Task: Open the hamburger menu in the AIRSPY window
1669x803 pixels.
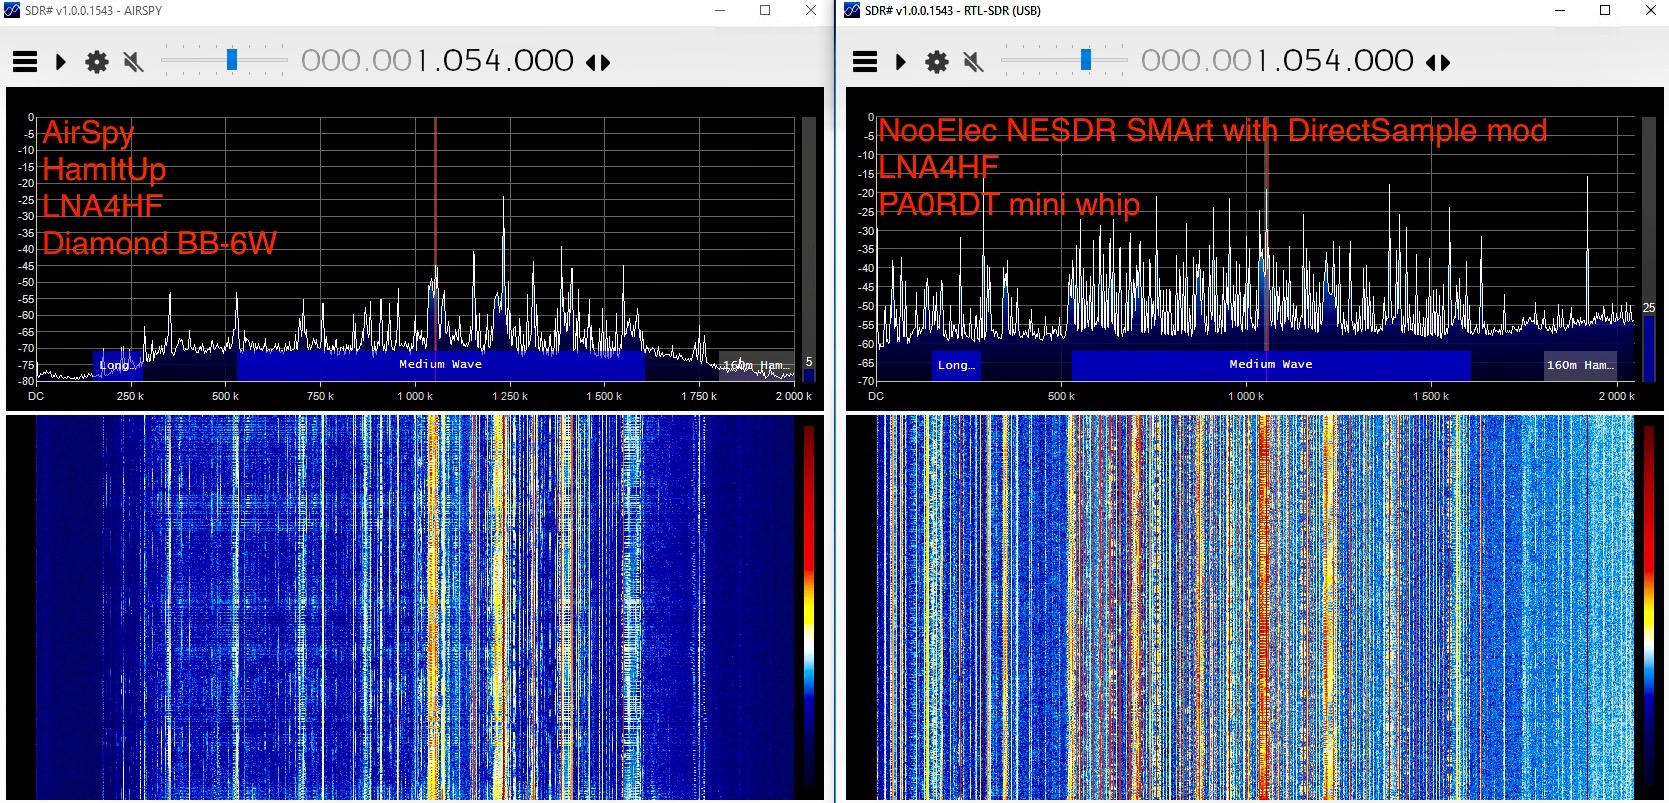Action: [25, 62]
